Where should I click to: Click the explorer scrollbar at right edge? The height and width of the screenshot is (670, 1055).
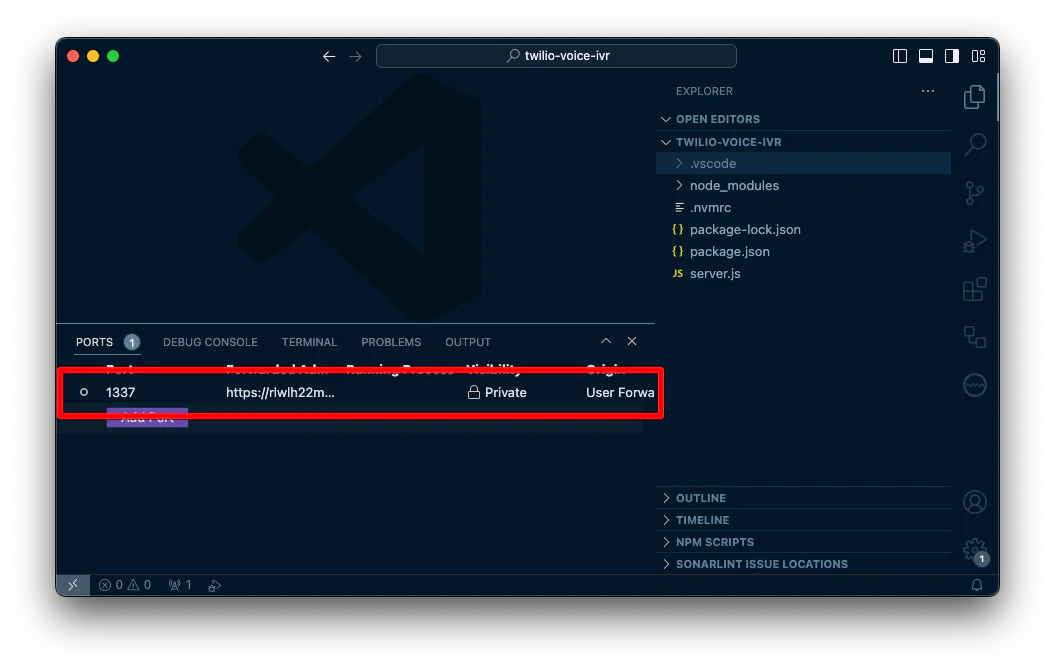tap(996, 98)
